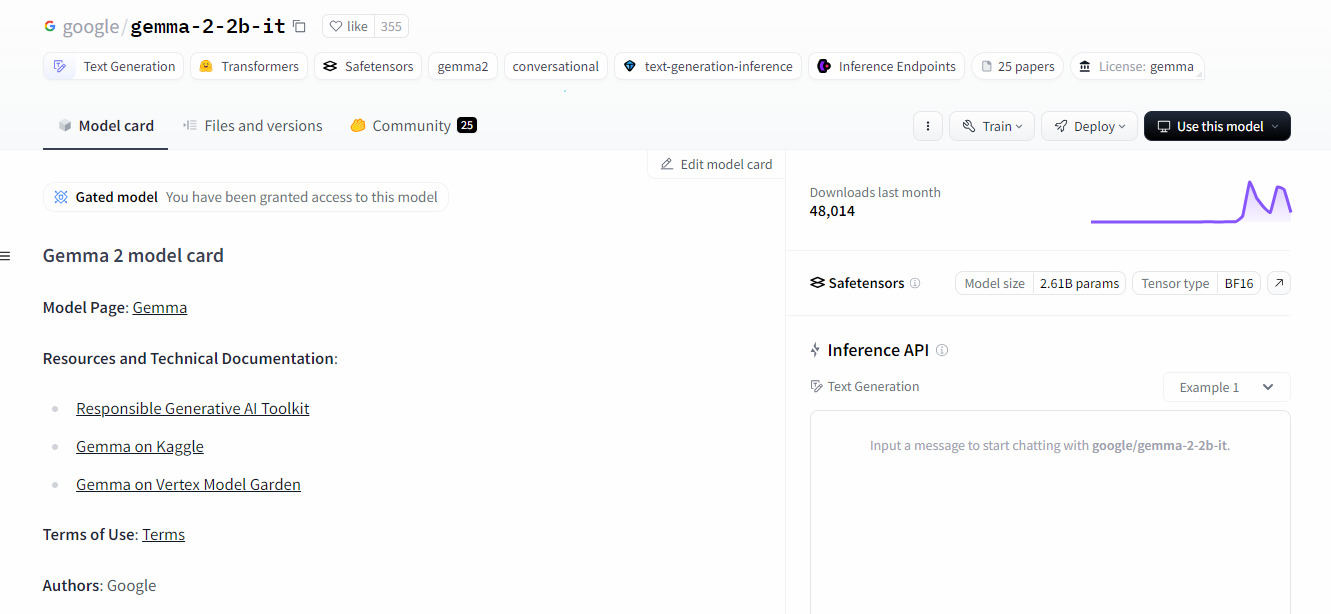Screen dimensions: 1331x614
Task: Open the three-dot more options menu
Action: [x=928, y=126]
